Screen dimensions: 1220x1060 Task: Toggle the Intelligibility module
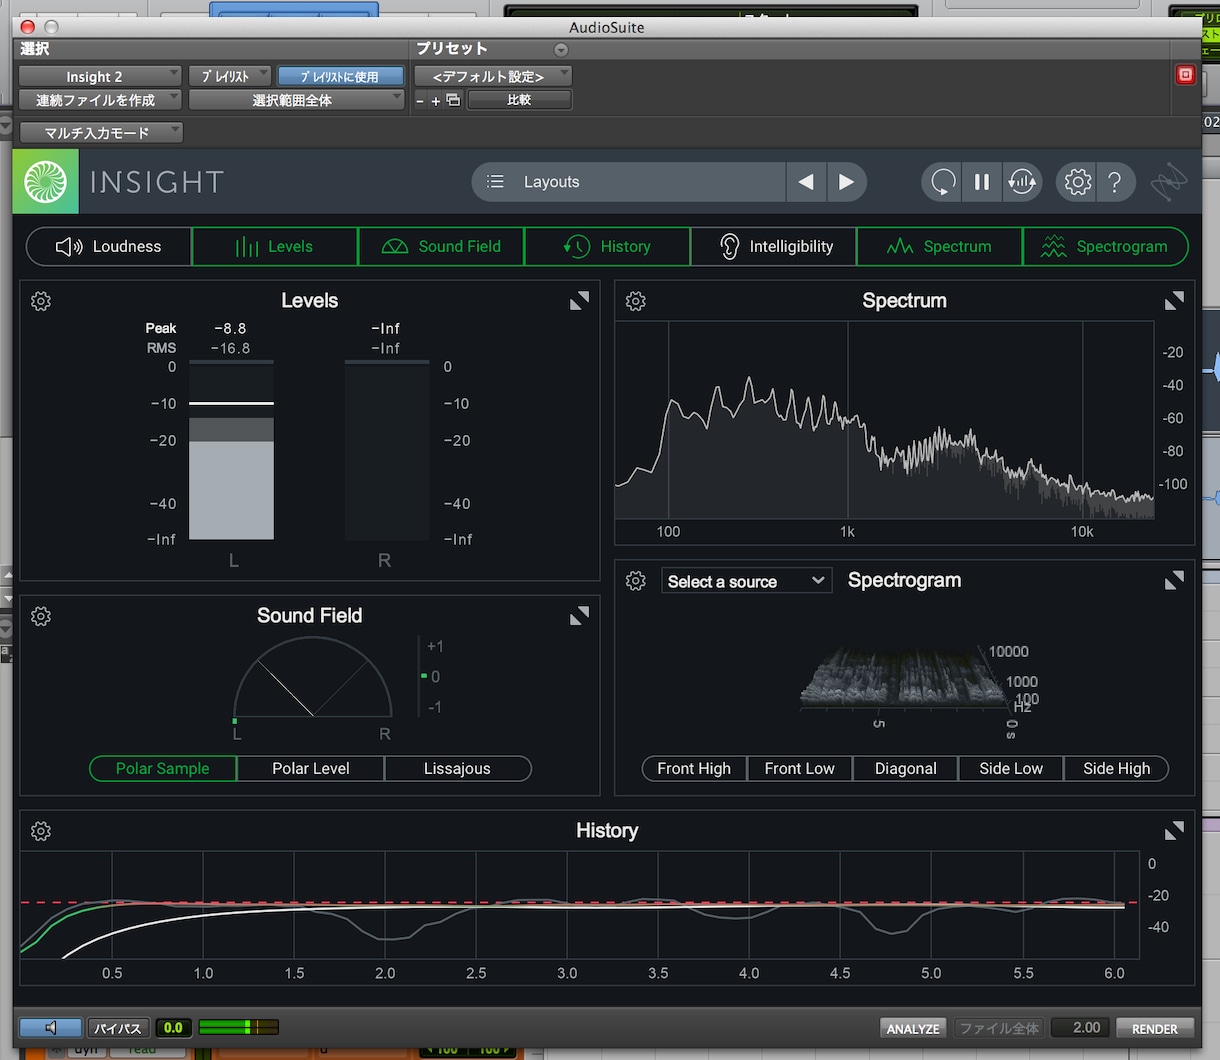coord(773,246)
